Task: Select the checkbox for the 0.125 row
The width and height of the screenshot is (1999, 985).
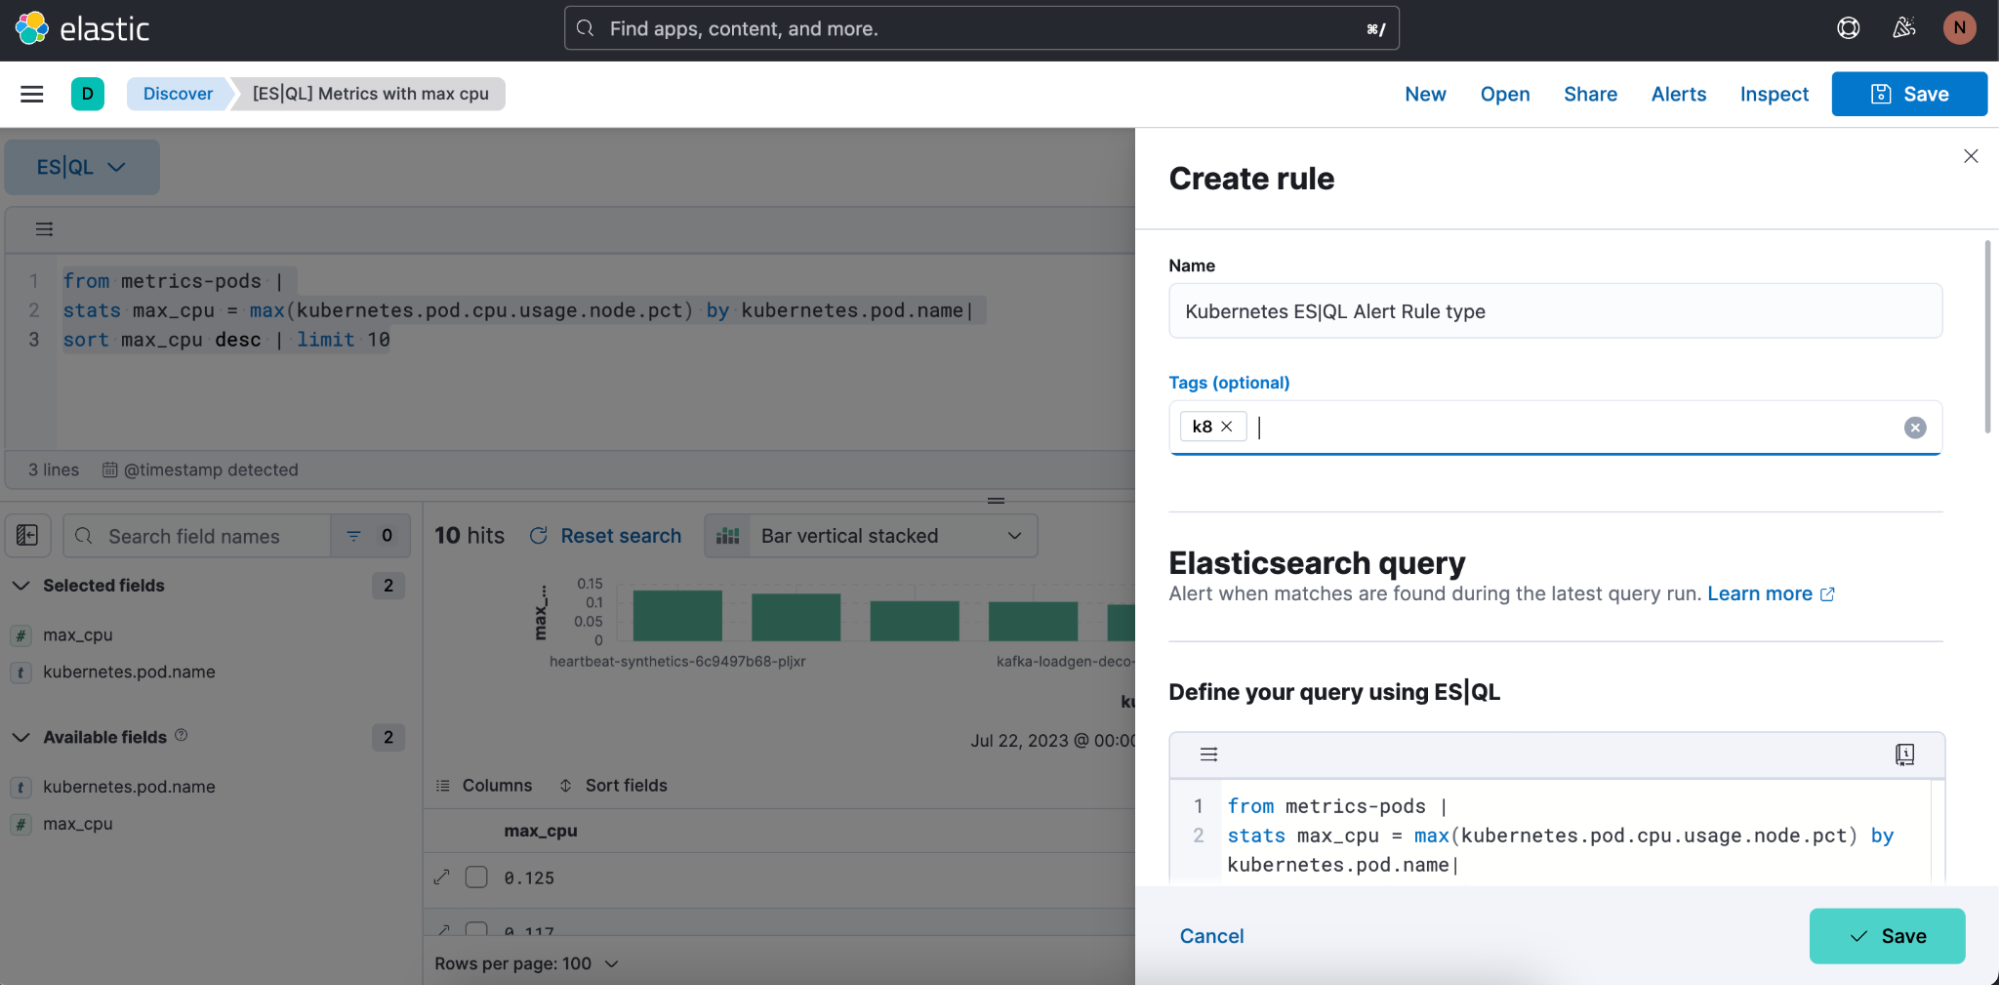Action: pos(477,877)
